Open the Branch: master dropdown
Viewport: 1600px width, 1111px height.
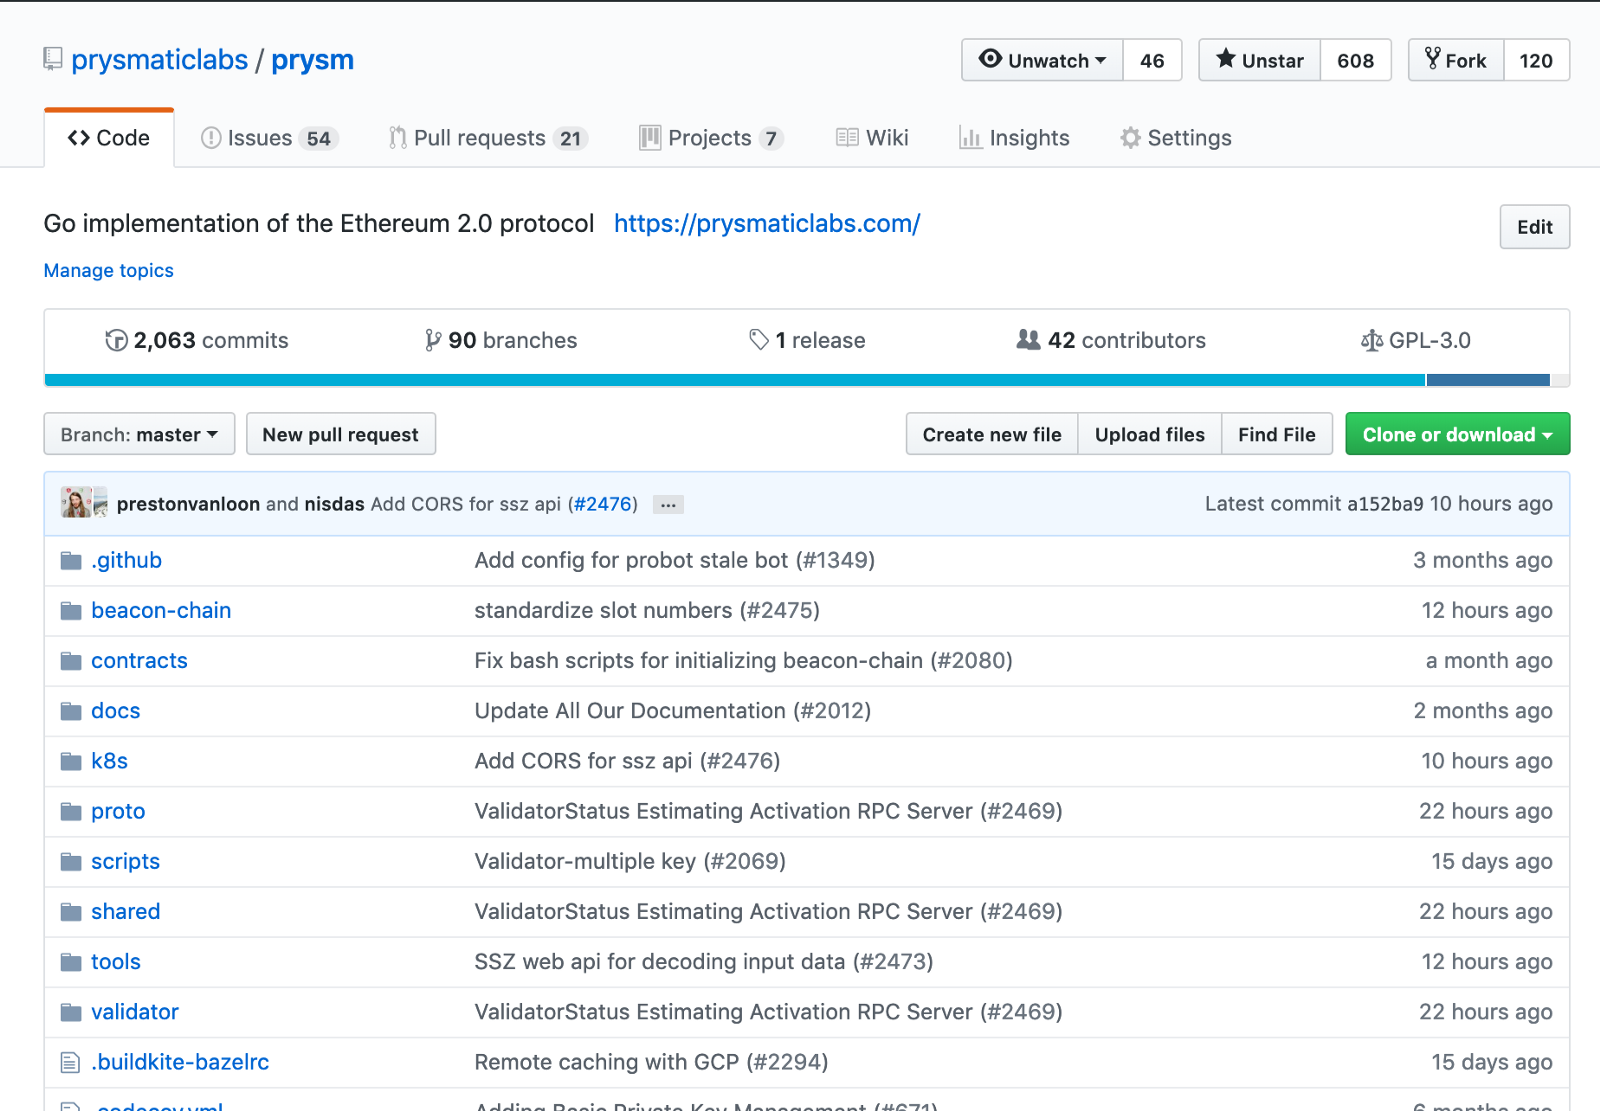click(x=139, y=434)
